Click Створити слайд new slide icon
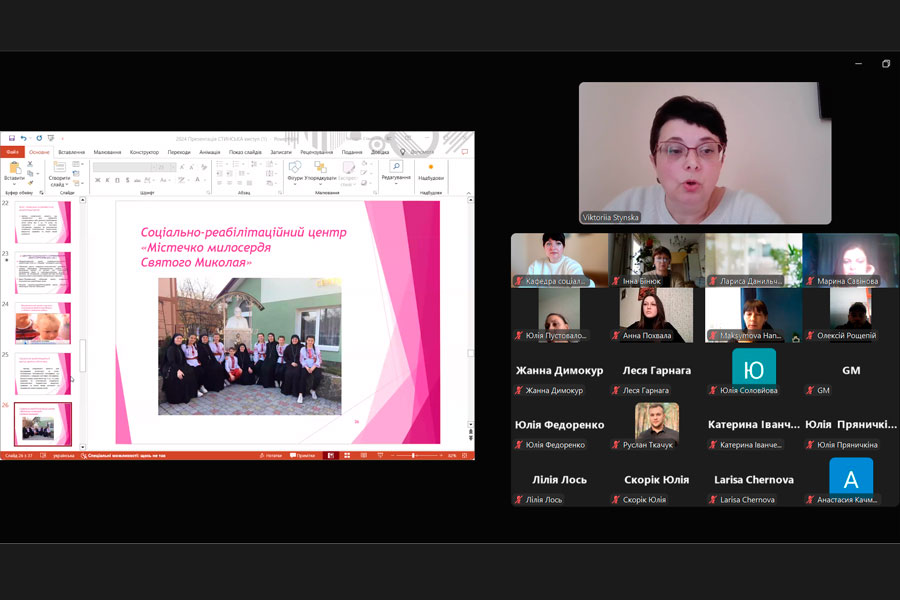 (59, 167)
